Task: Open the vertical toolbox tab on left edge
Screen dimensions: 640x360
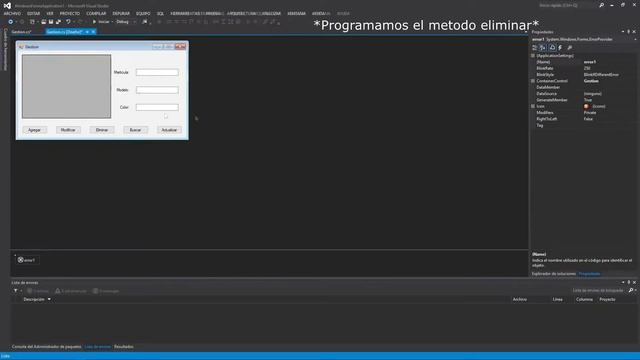Action: (x=5, y=49)
